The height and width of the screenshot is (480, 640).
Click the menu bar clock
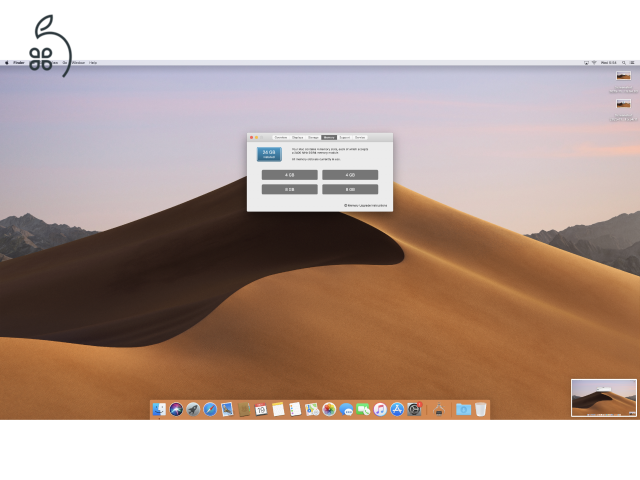click(609, 63)
